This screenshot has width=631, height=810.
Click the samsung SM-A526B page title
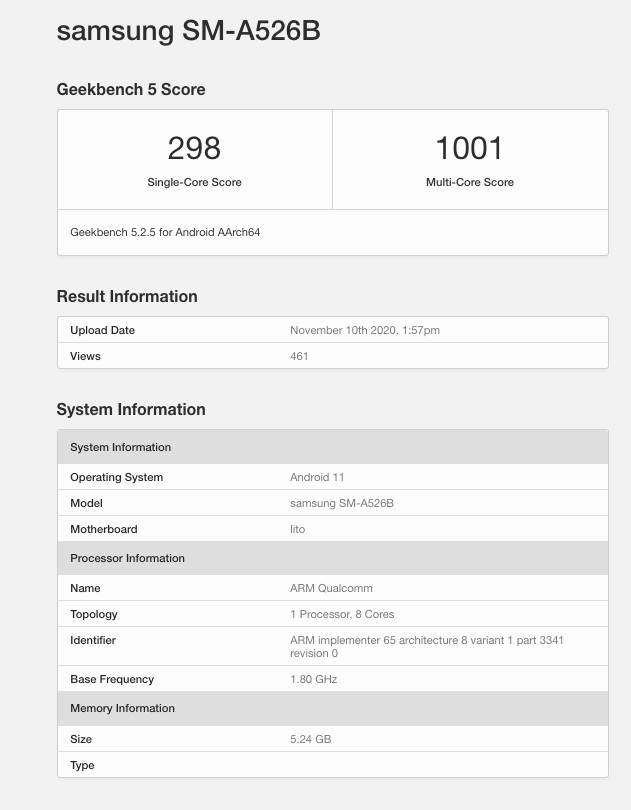pos(189,31)
